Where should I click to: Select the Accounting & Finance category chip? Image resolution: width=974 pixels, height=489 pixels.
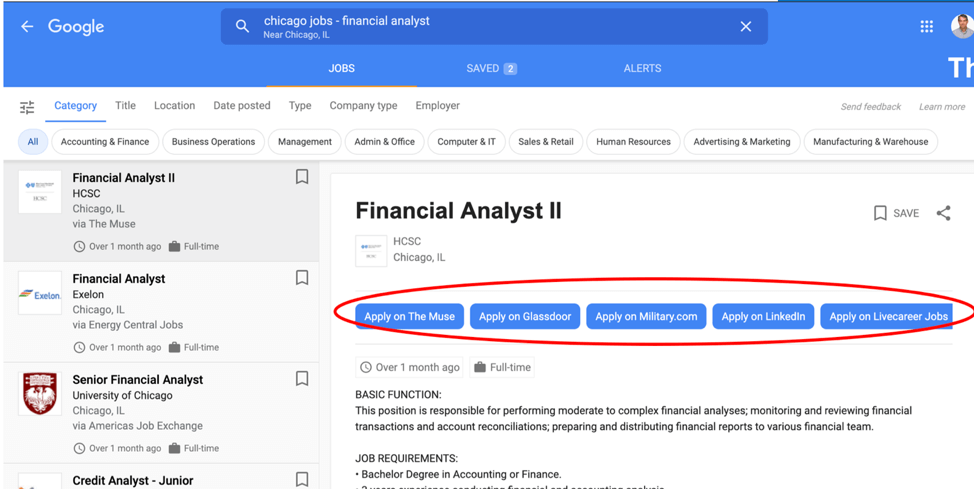(105, 142)
